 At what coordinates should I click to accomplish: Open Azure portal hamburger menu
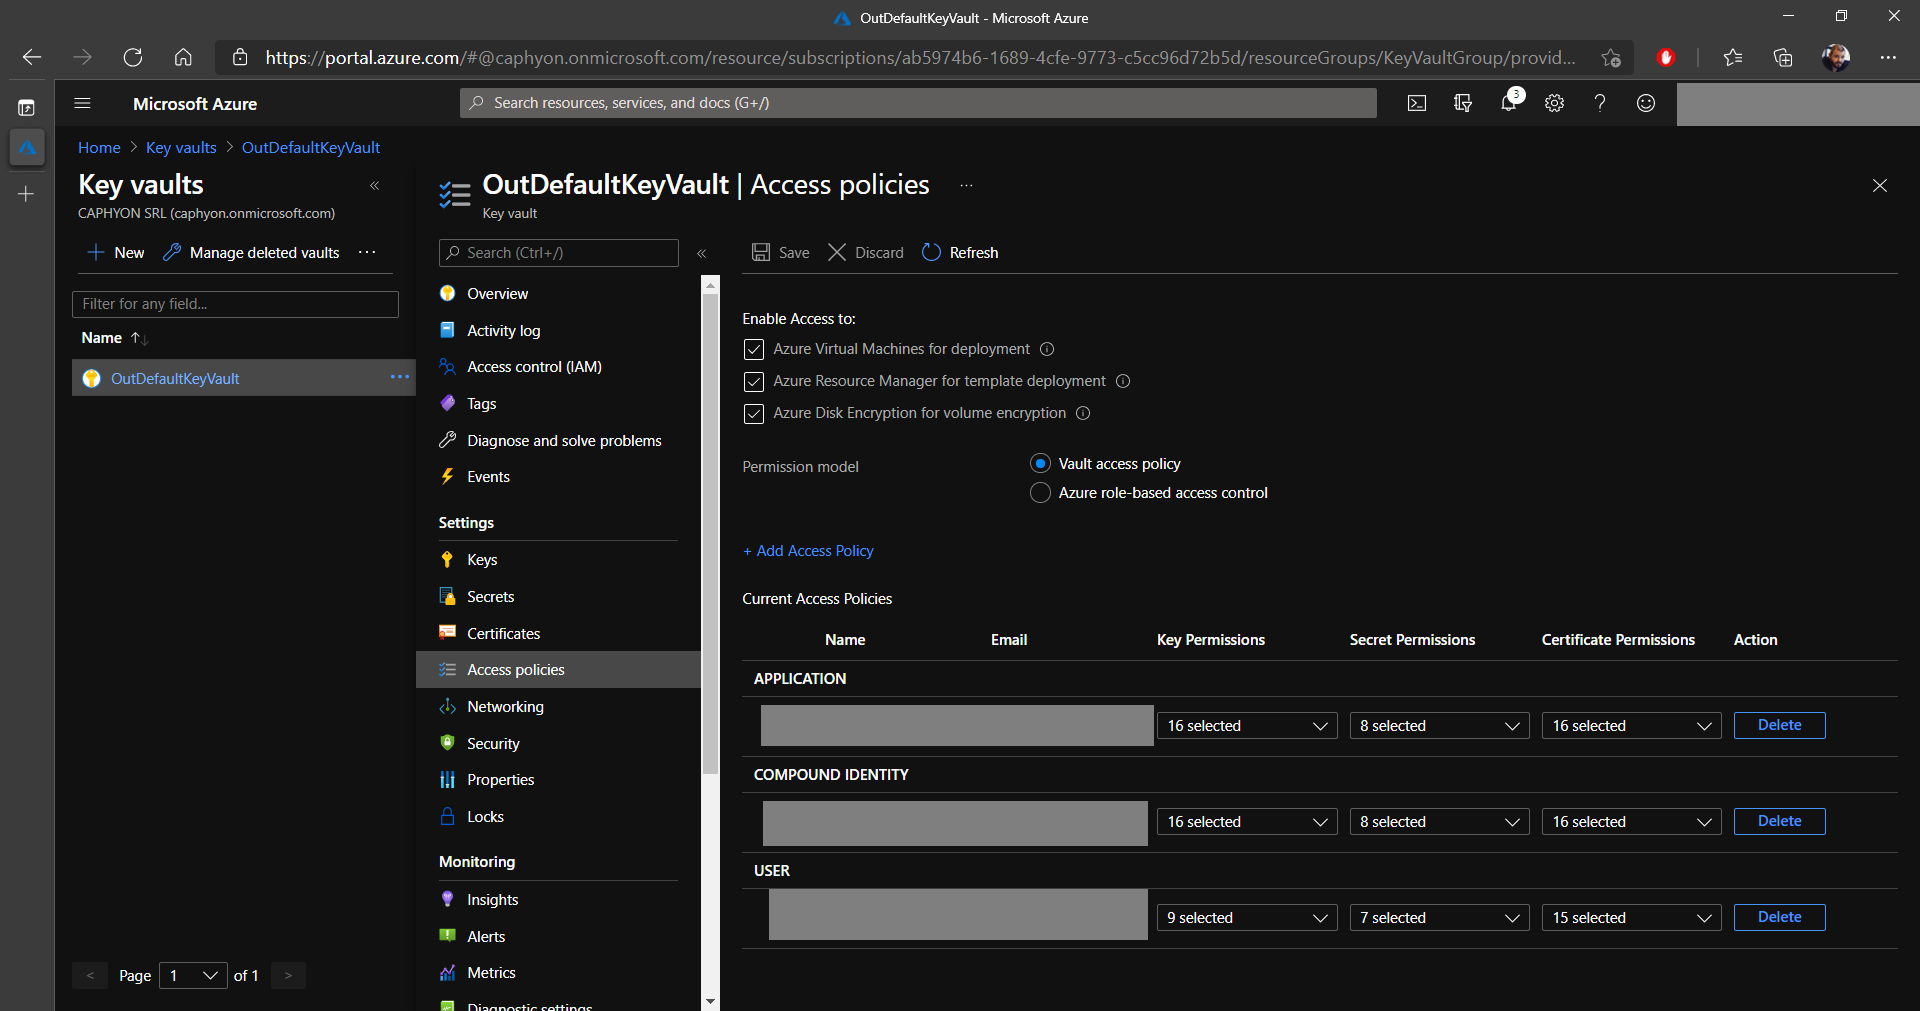(x=83, y=103)
